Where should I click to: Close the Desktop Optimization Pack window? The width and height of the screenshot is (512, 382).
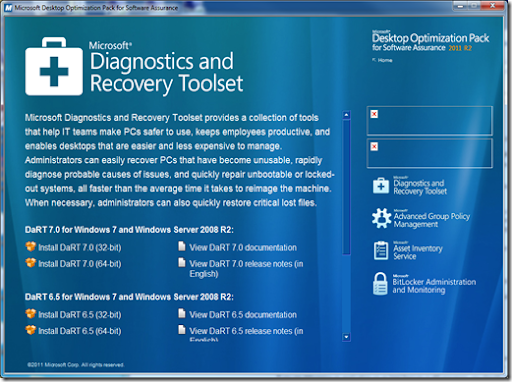tap(493, 6)
